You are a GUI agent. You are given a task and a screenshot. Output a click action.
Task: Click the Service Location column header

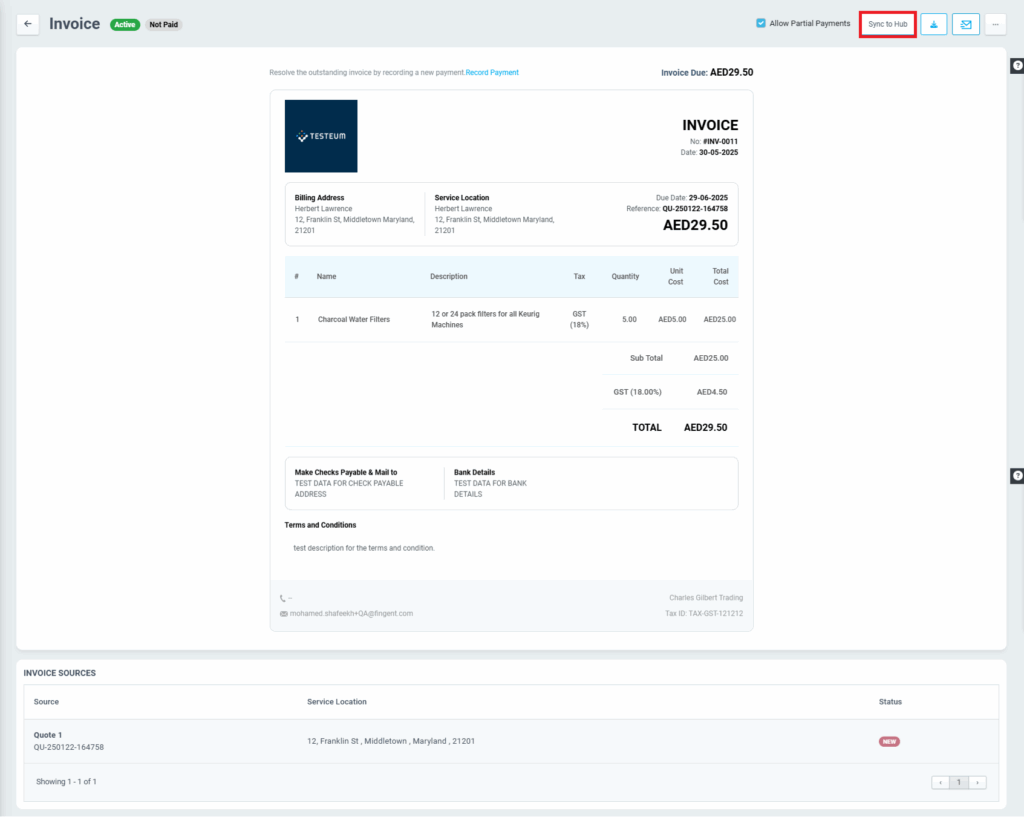pyautogui.click(x=336, y=702)
